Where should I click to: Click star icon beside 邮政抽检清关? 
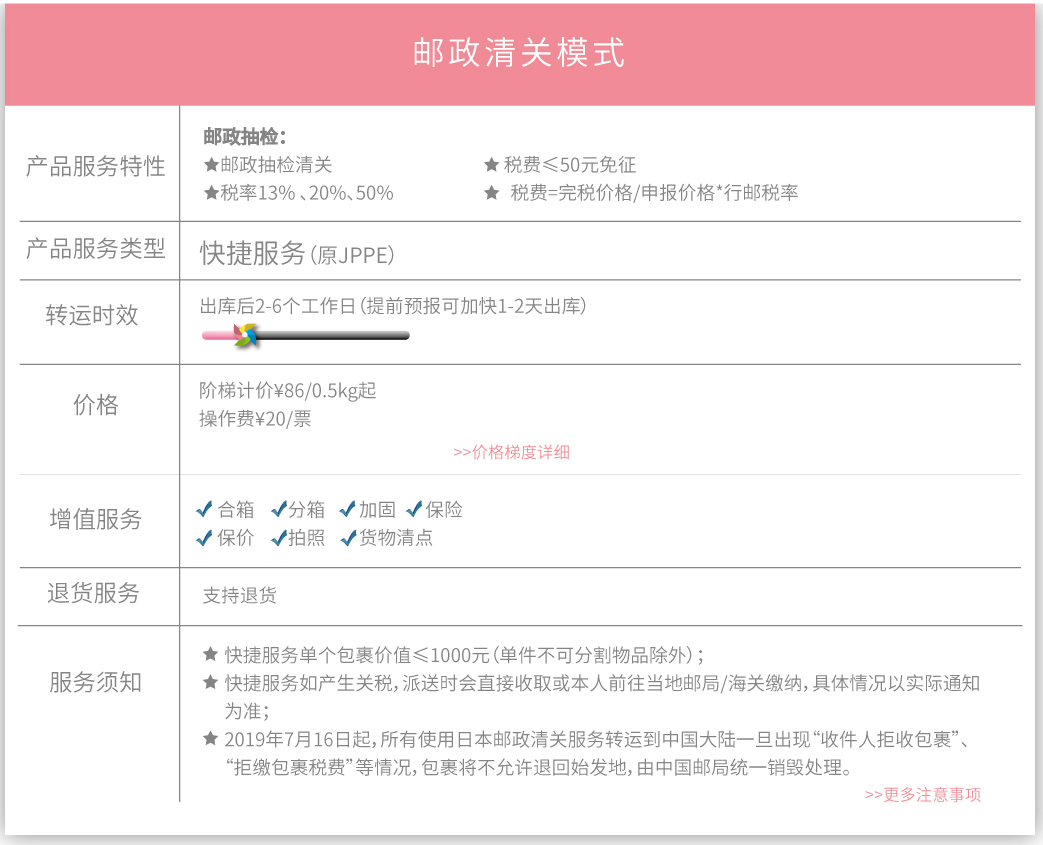[x=211, y=165]
